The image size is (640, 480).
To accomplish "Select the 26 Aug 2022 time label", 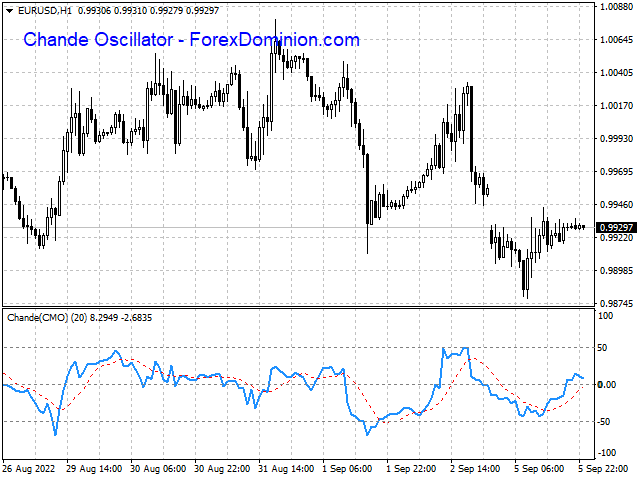I will point(29,469).
